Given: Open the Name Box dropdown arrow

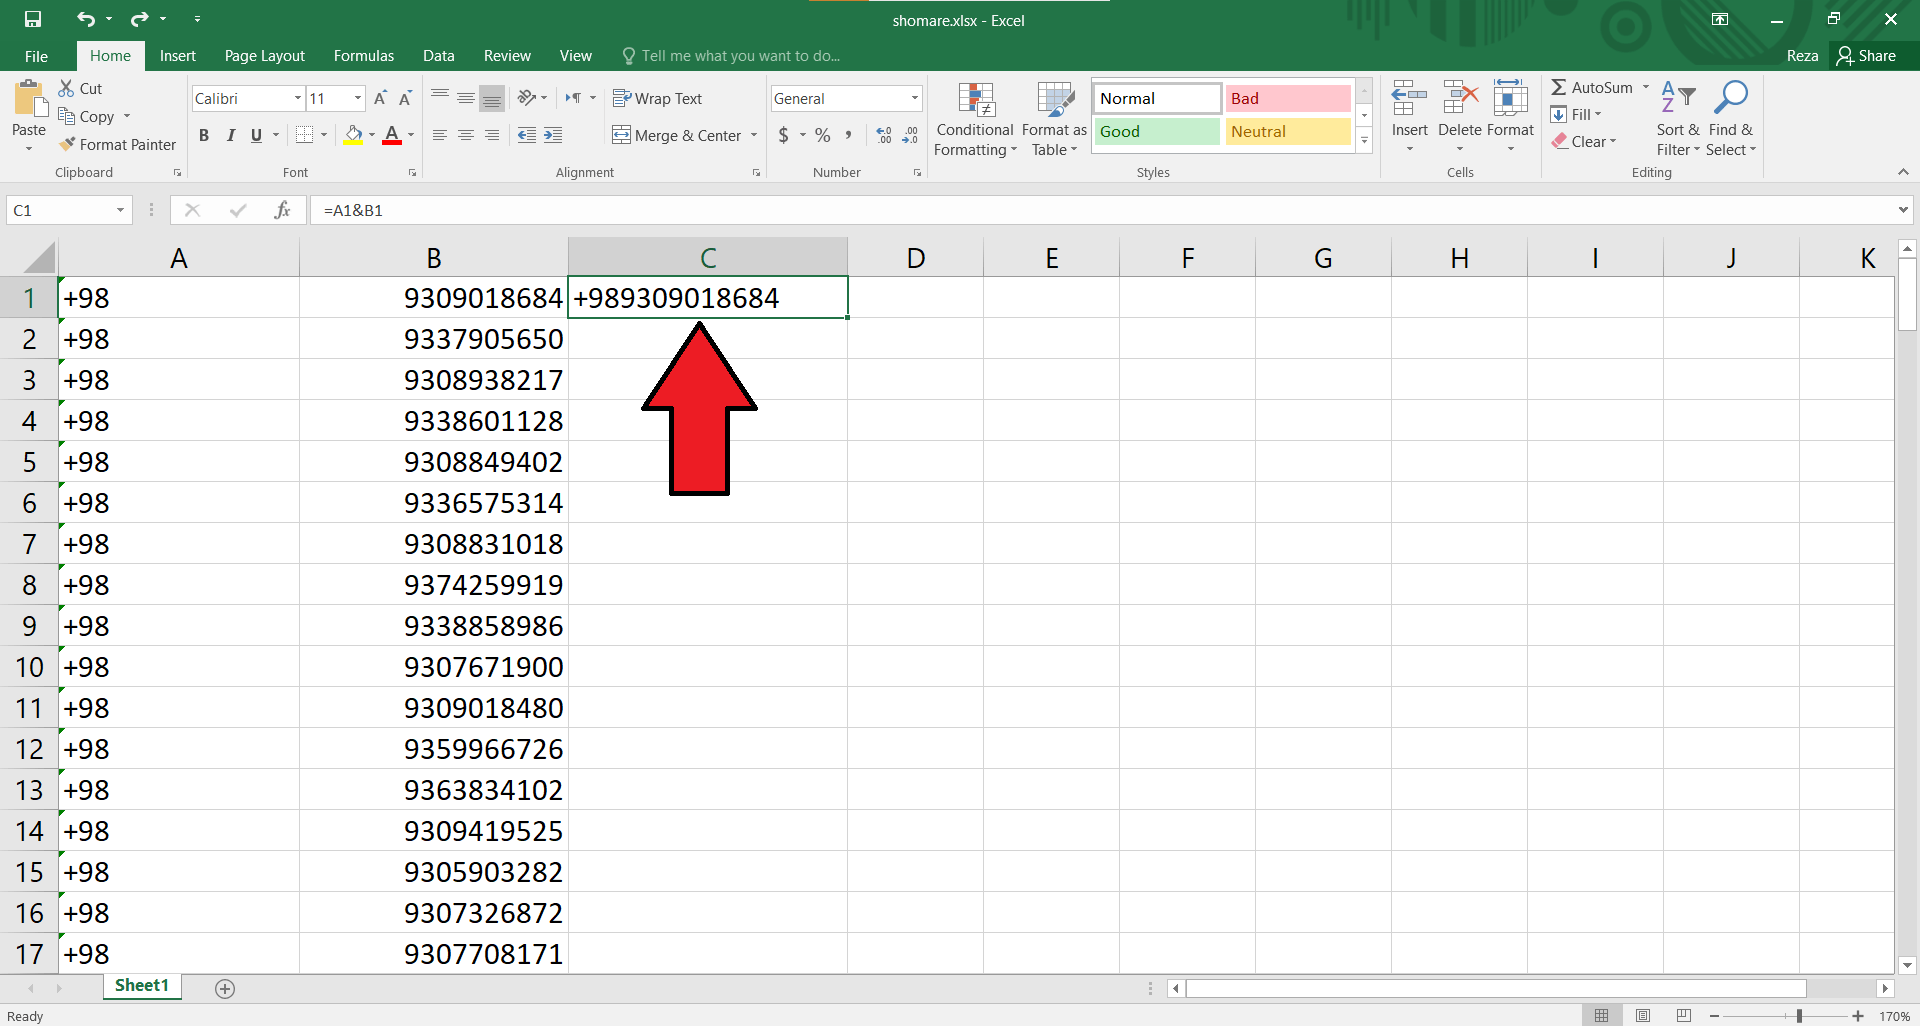Looking at the screenshot, I should [120, 210].
